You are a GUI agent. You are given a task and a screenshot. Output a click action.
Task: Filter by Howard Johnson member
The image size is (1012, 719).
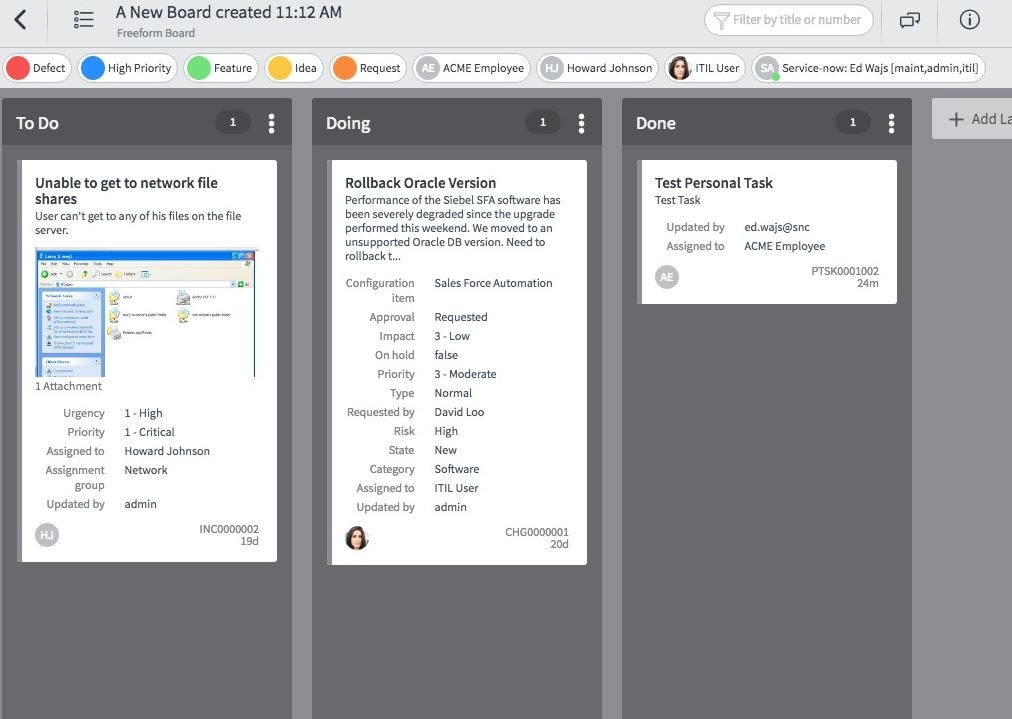(597, 68)
